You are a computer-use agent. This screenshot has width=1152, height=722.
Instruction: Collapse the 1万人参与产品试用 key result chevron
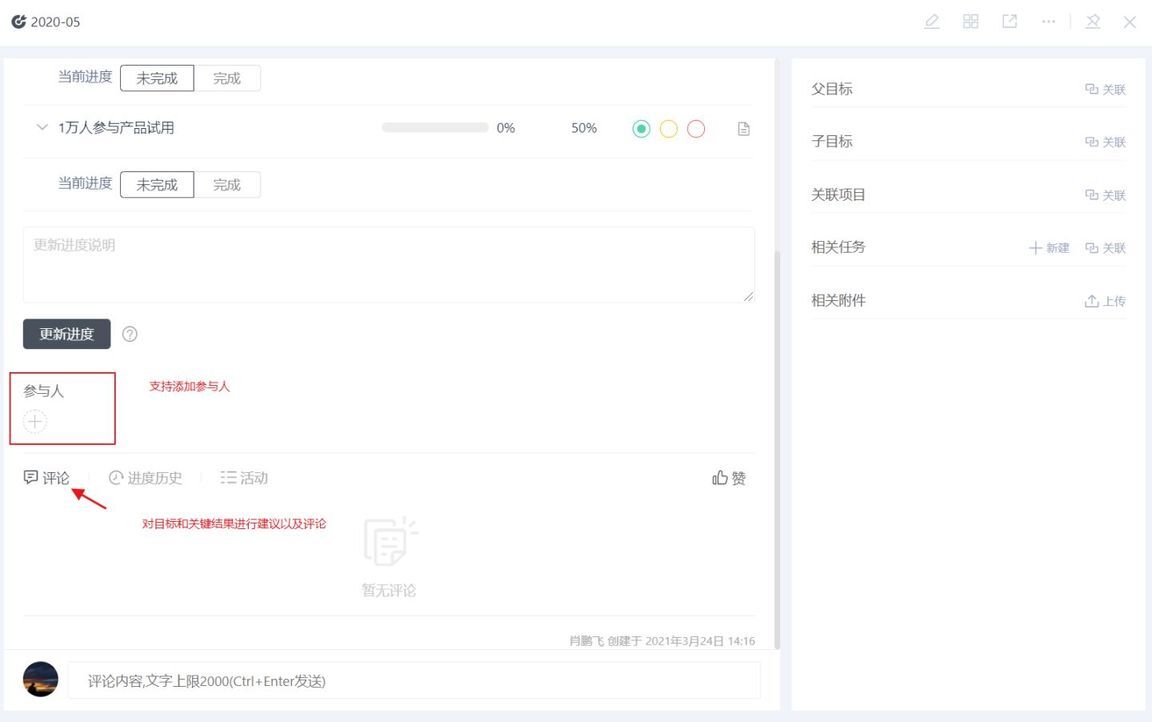[42, 127]
